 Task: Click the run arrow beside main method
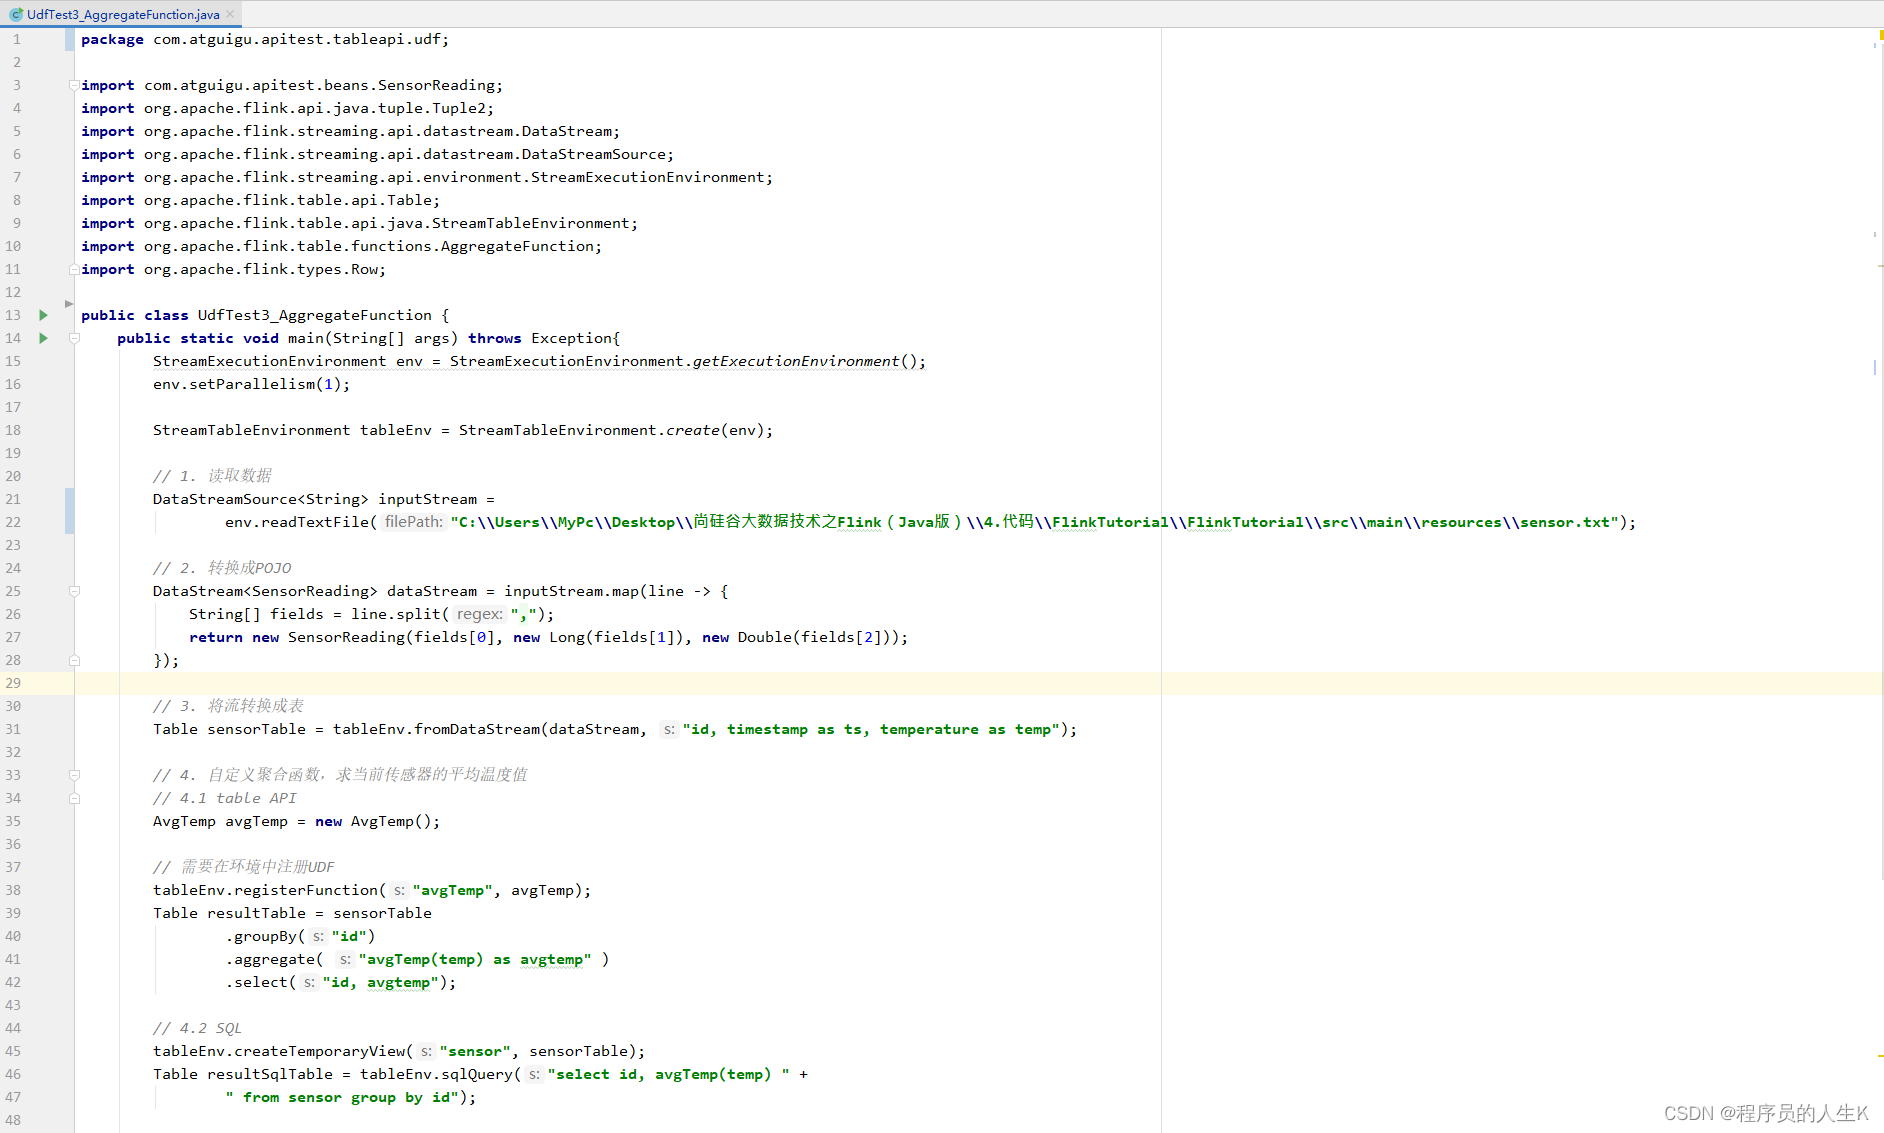(43, 338)
